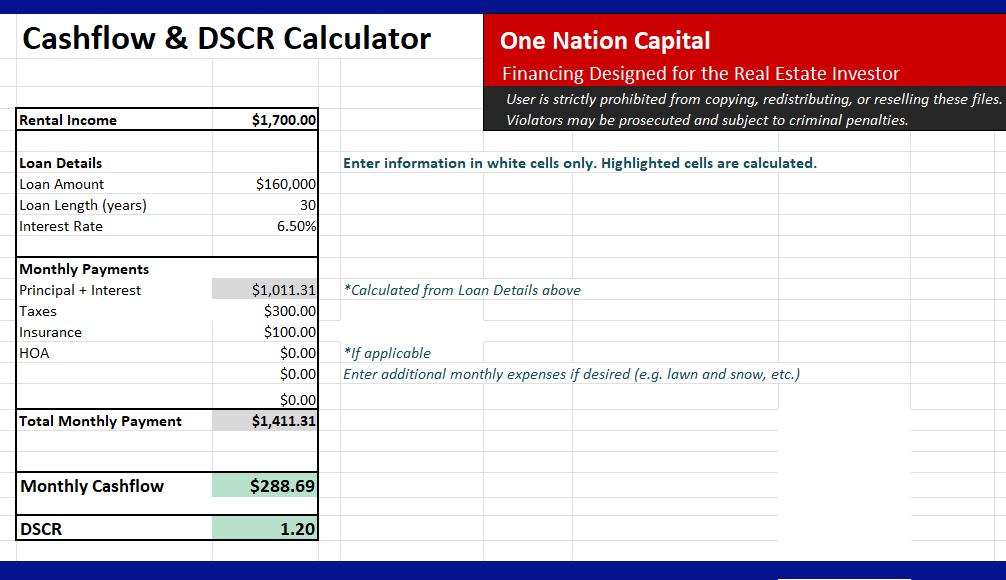1006x580 pixels.
Task: Select the $0.00 cell above Total Monthly Payment
Action: (265, 398)
